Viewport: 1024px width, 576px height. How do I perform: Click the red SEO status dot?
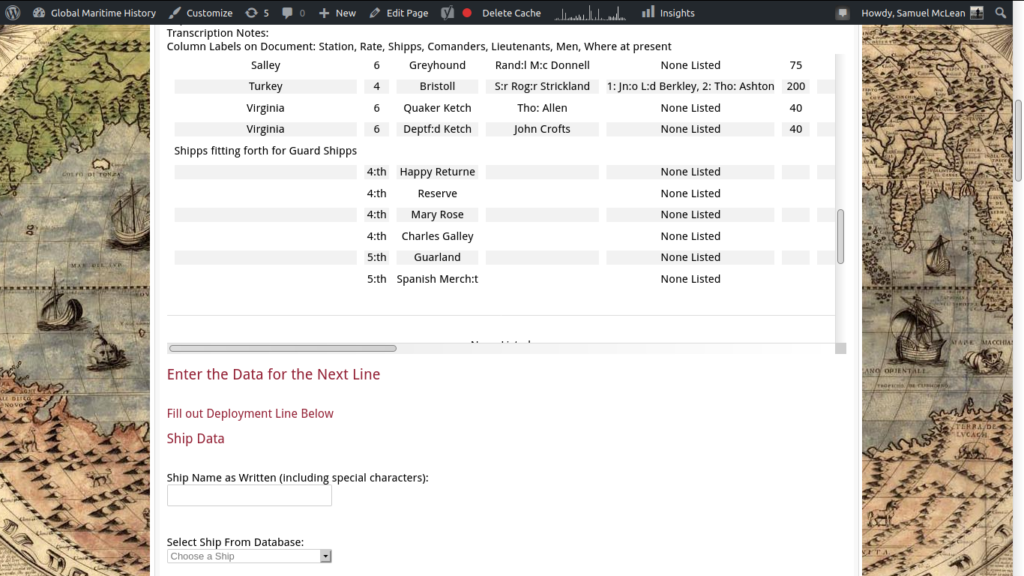[467, 12]
